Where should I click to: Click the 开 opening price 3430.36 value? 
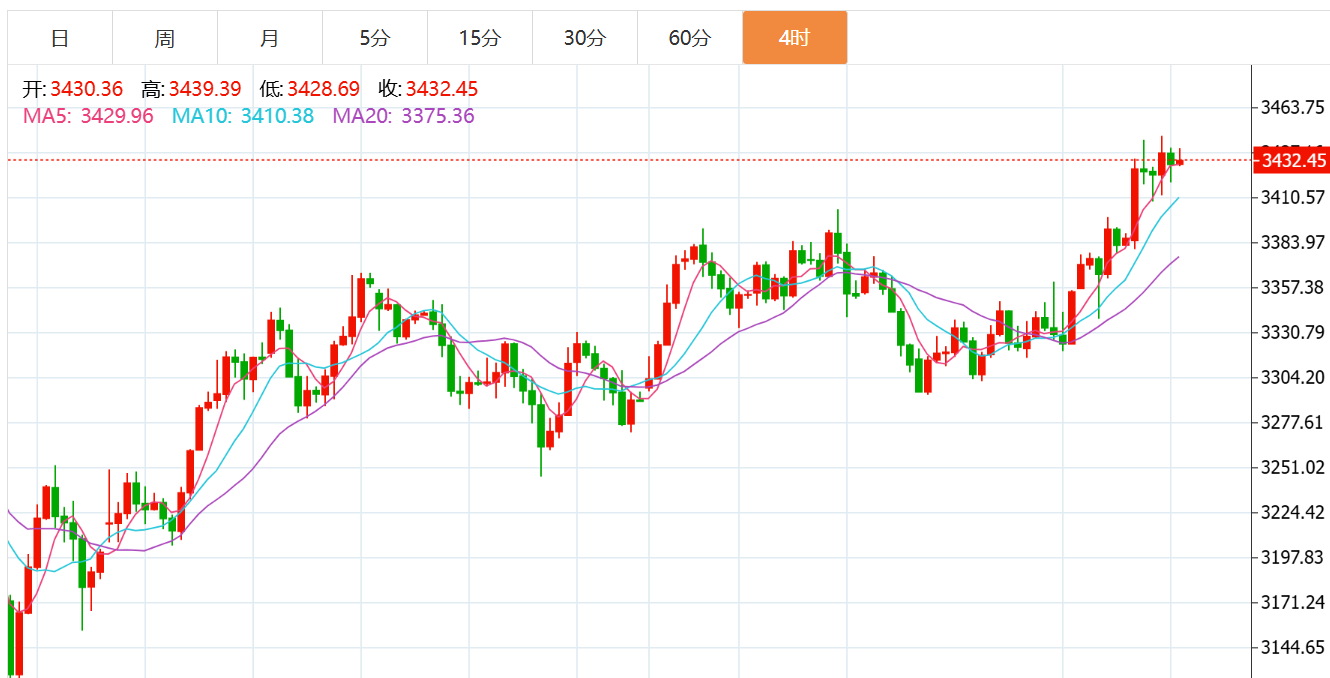click(87, 89)
